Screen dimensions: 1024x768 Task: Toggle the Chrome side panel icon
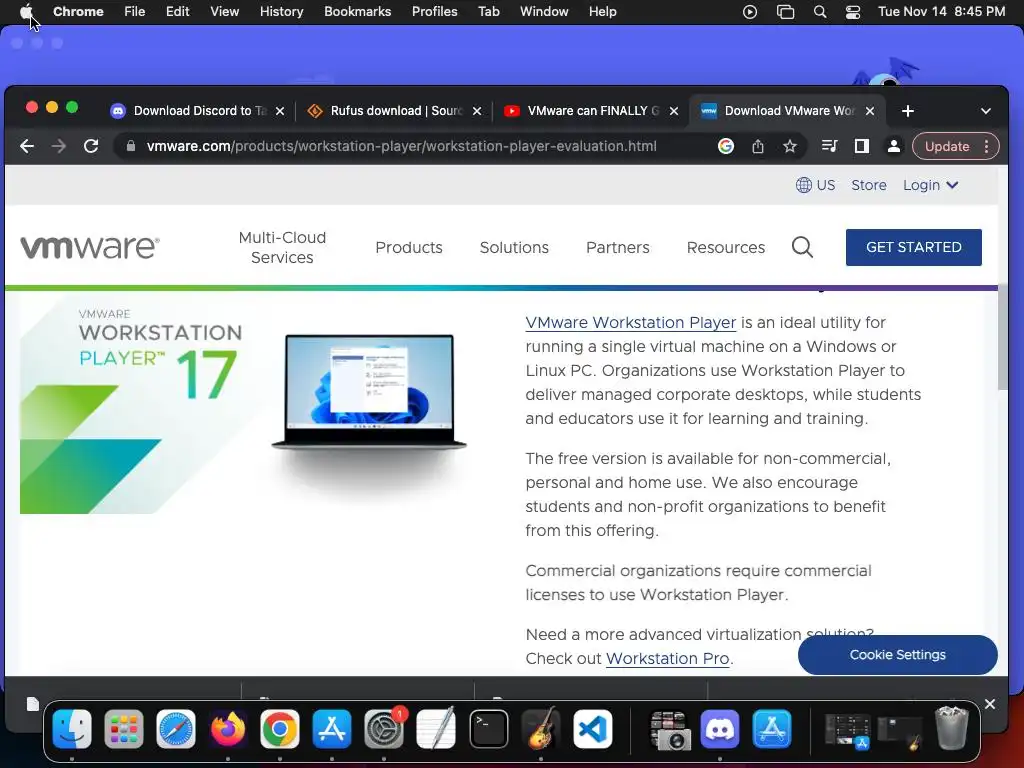pos(861,146)
